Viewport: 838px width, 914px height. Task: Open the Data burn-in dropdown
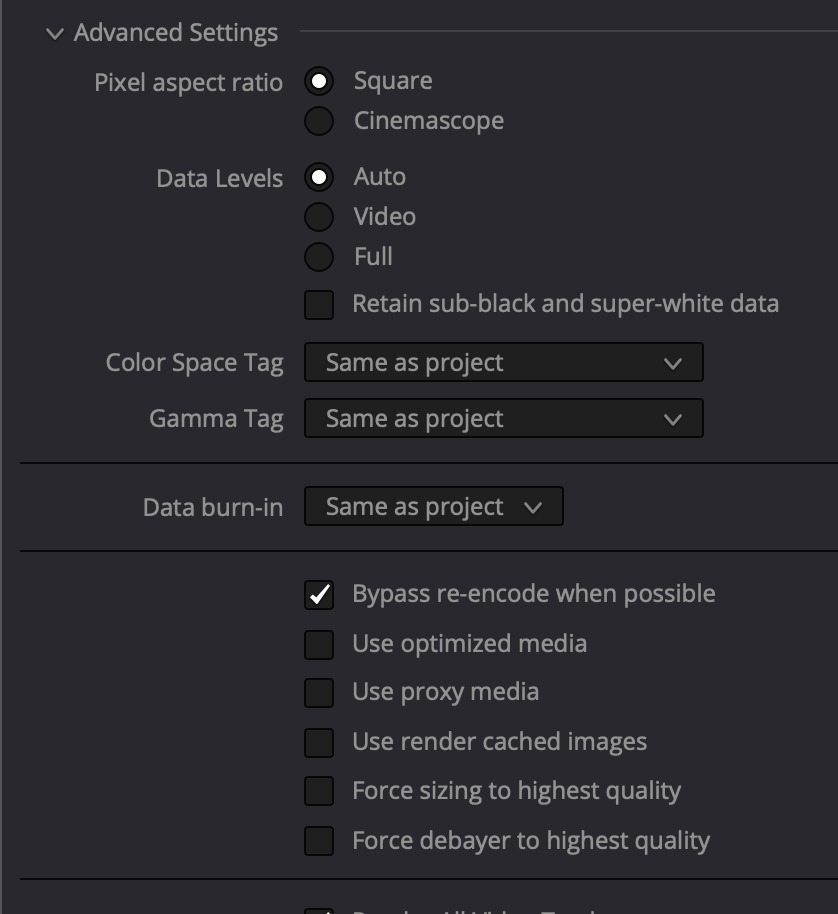[x=434, y=507]
